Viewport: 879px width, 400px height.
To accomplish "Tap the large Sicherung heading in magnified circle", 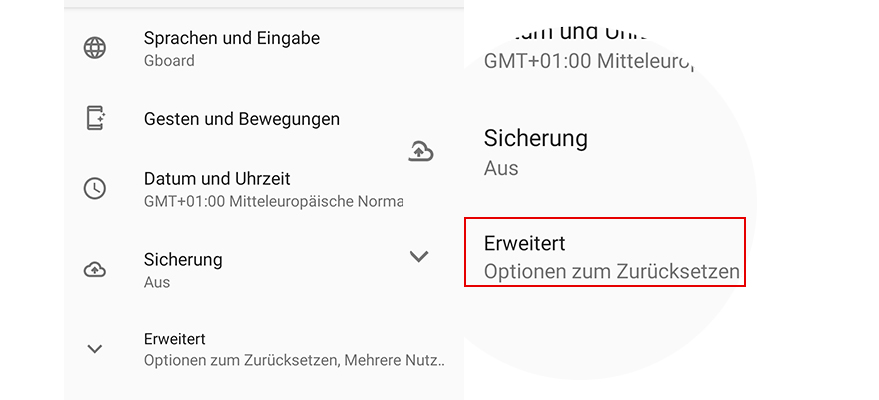I will coord(535,138).
